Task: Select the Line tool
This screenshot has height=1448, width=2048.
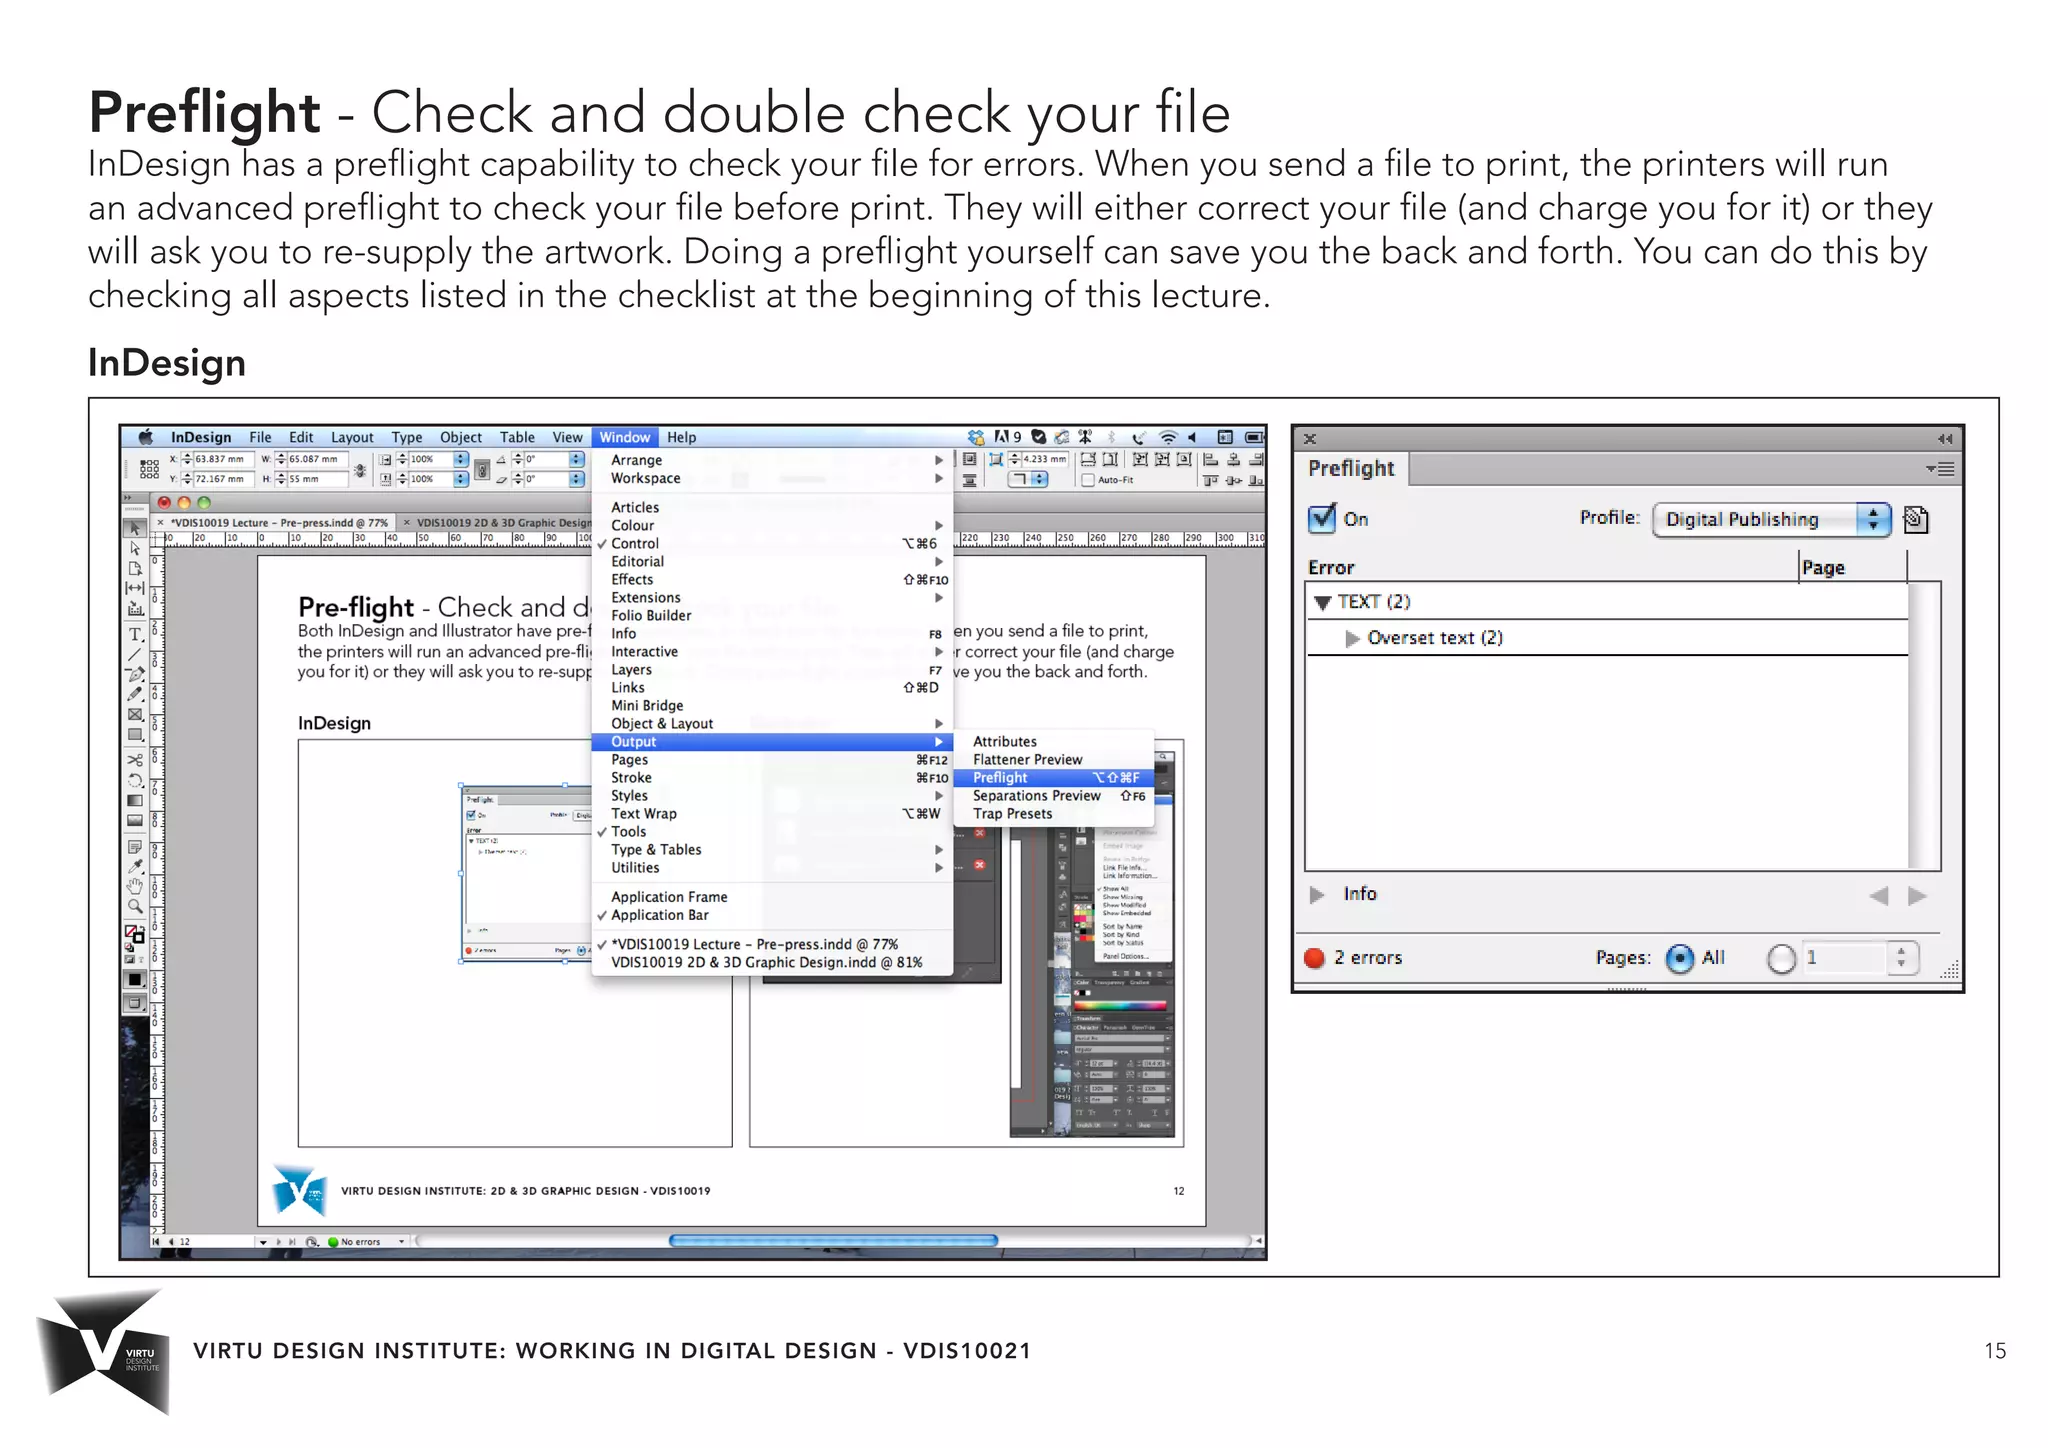Action: 134,654
